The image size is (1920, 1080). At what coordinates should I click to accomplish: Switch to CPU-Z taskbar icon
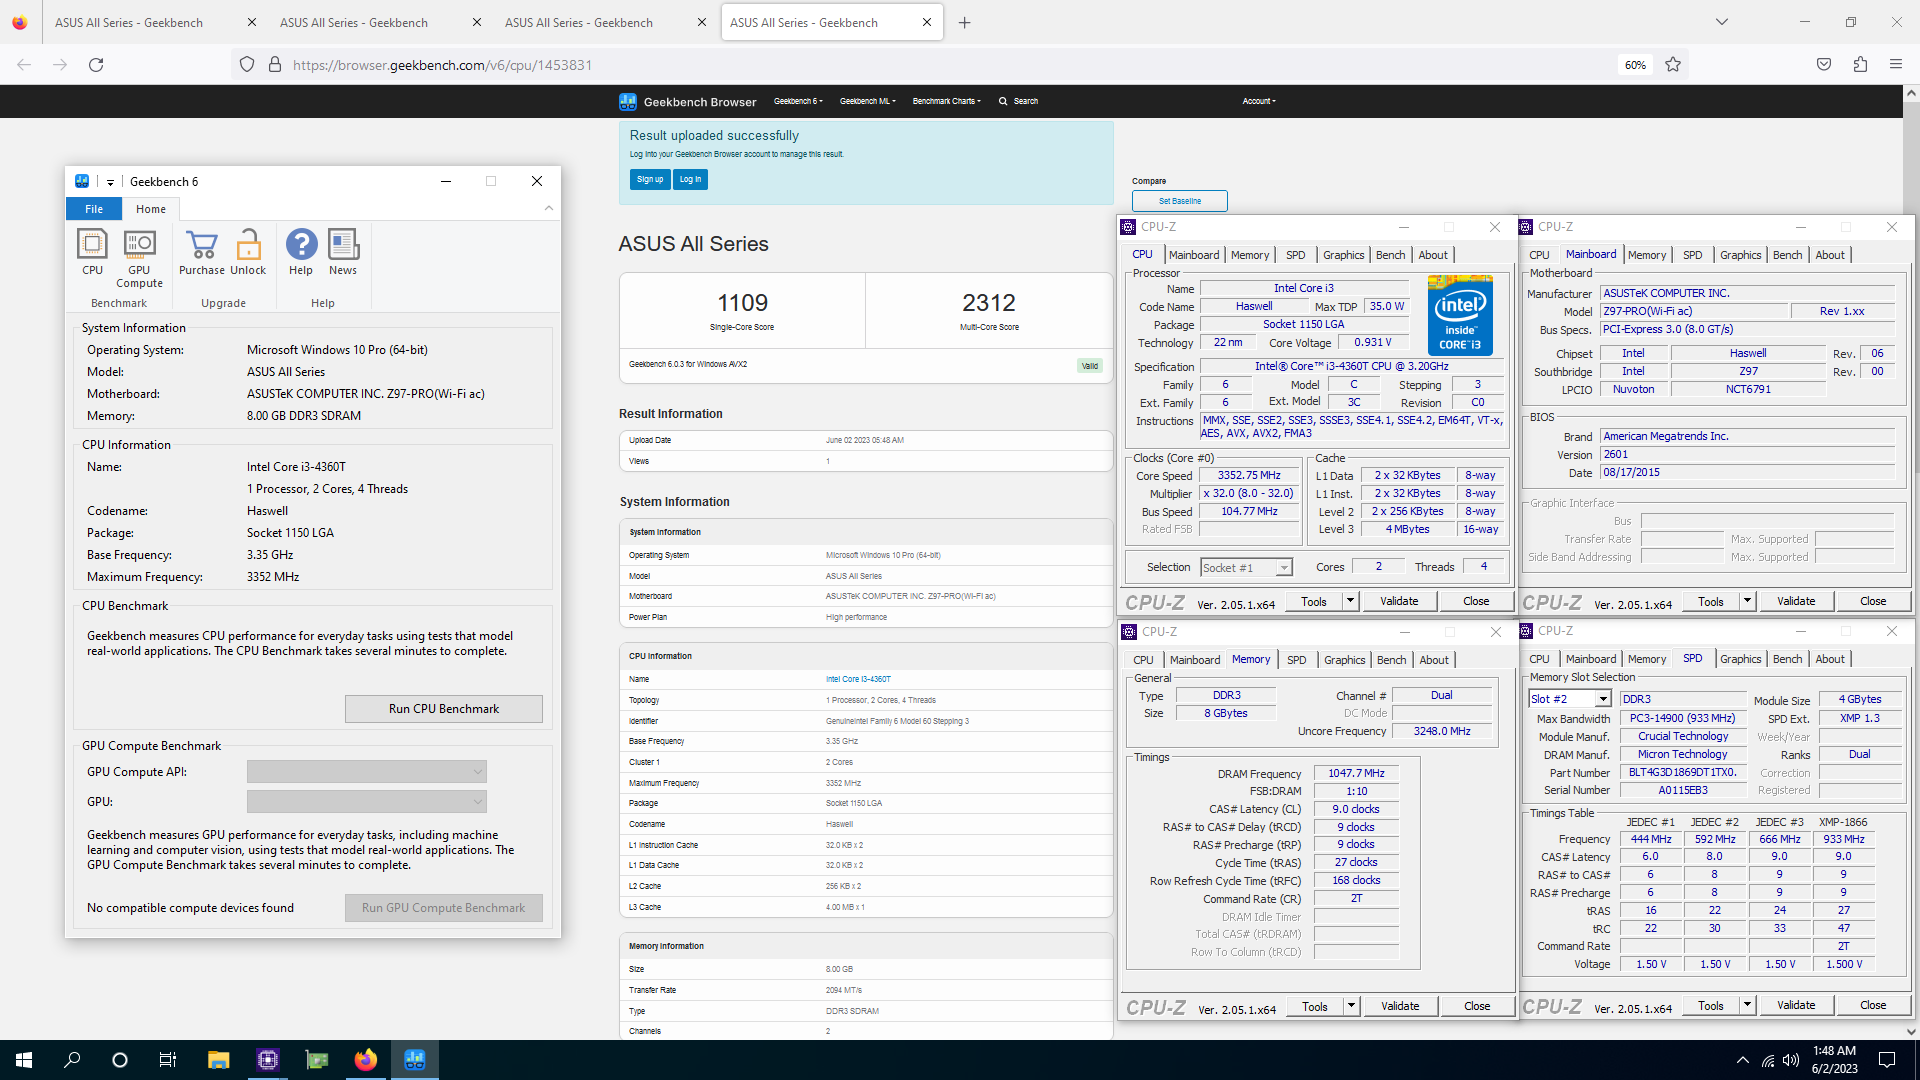pos(267,1060)
